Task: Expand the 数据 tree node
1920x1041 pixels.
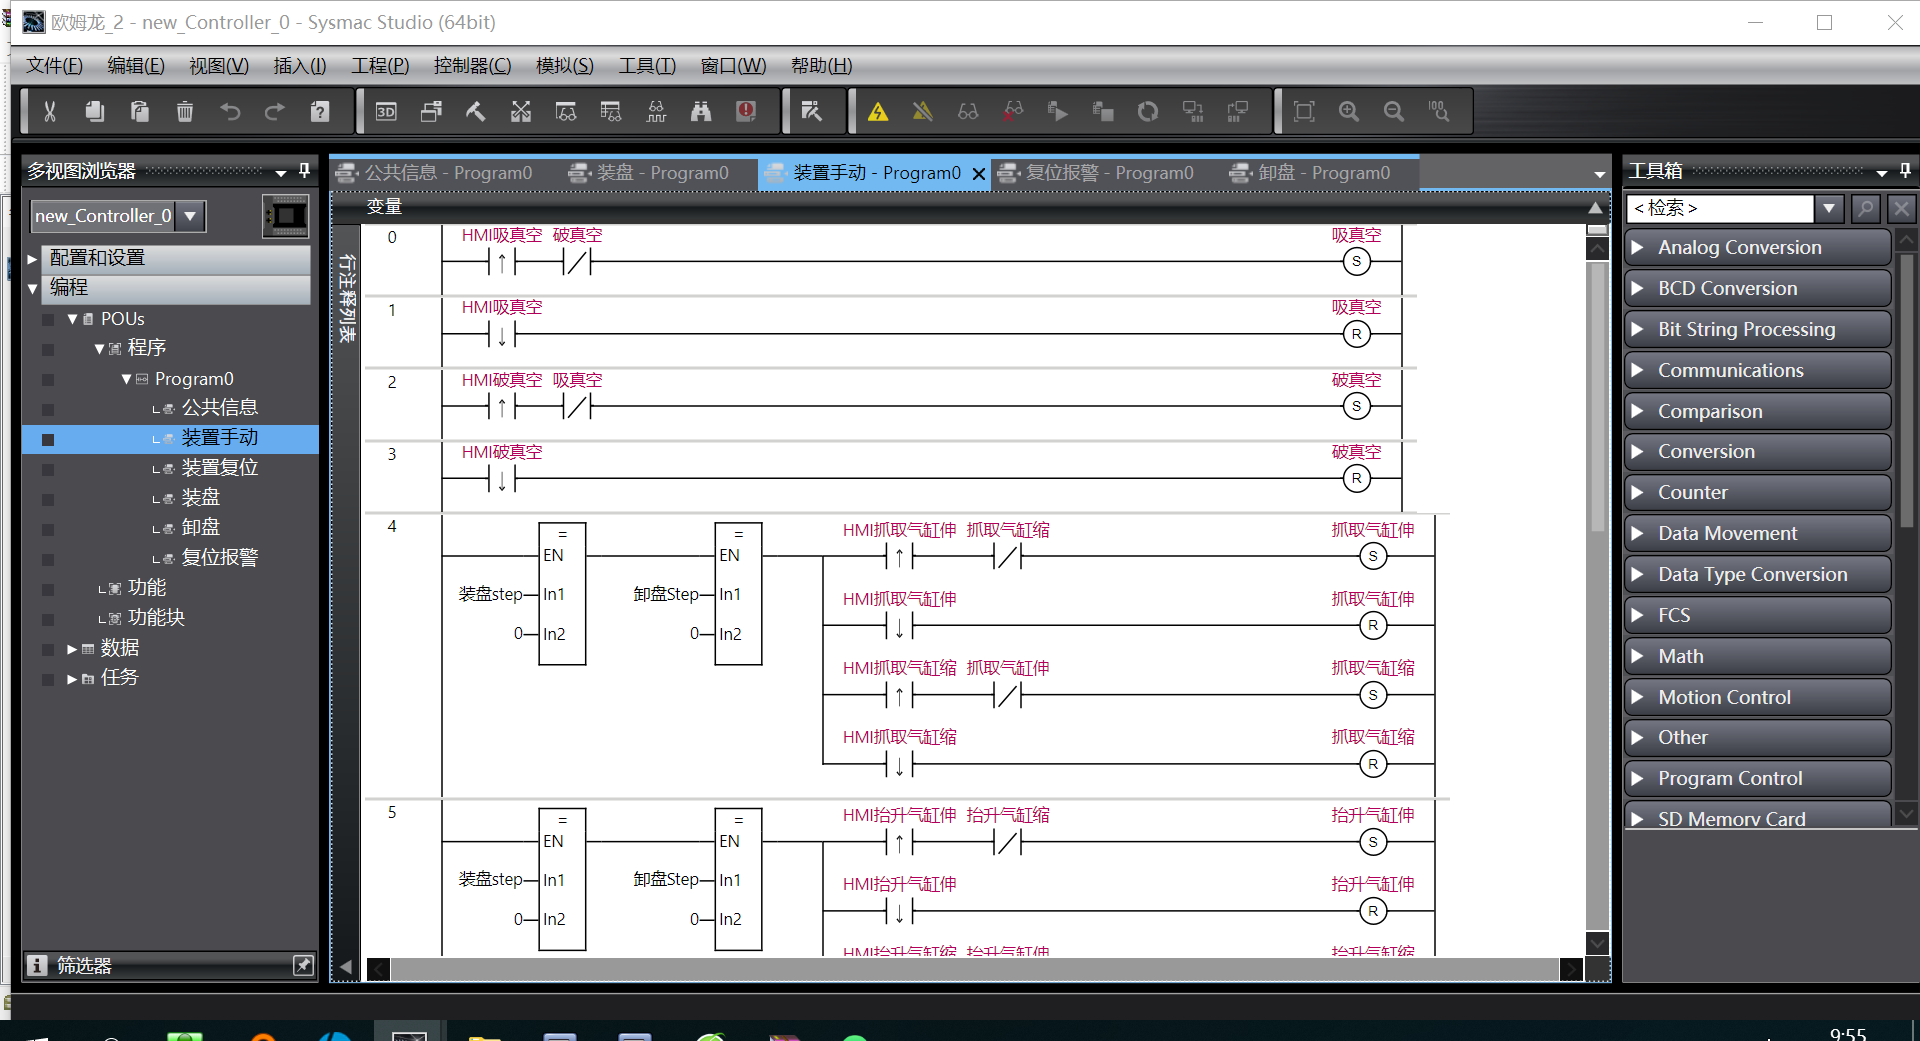Action: pos(72,649)
